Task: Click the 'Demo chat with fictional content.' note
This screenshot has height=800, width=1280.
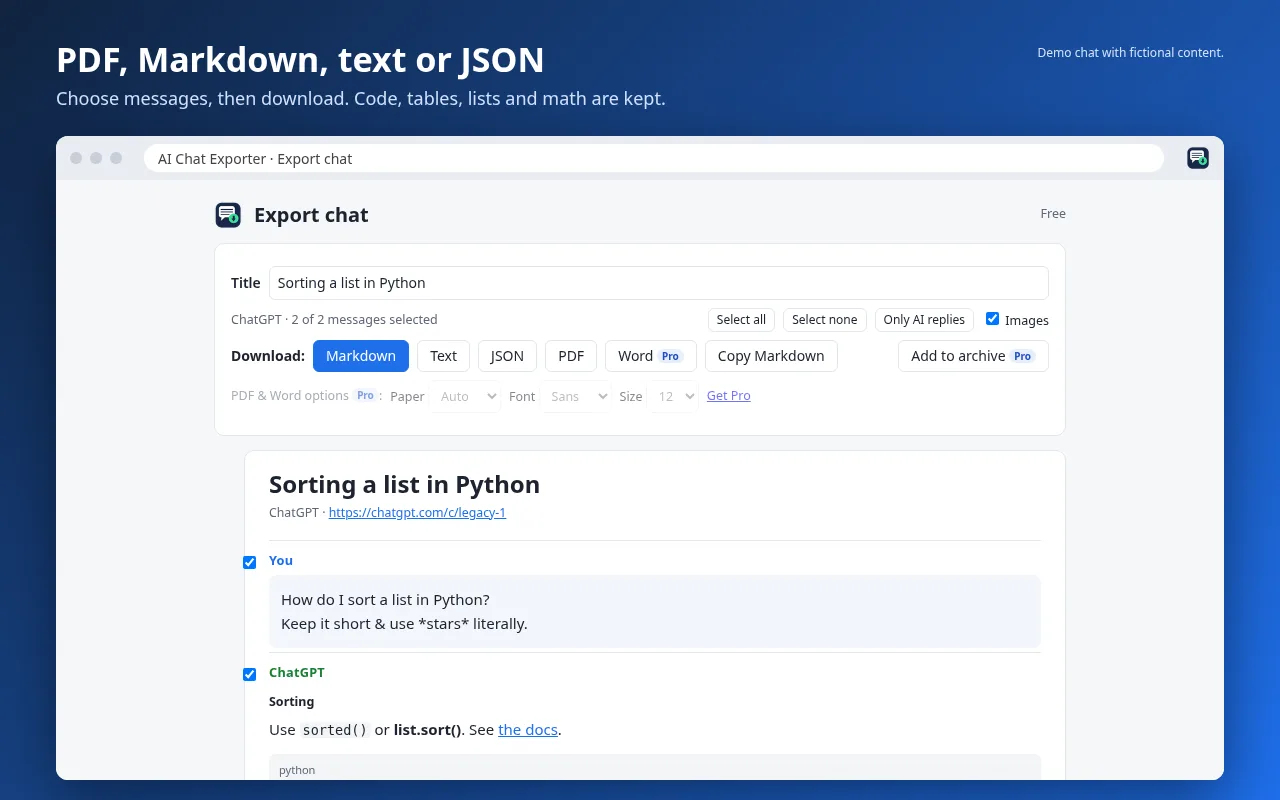Action: (1130, 53)
